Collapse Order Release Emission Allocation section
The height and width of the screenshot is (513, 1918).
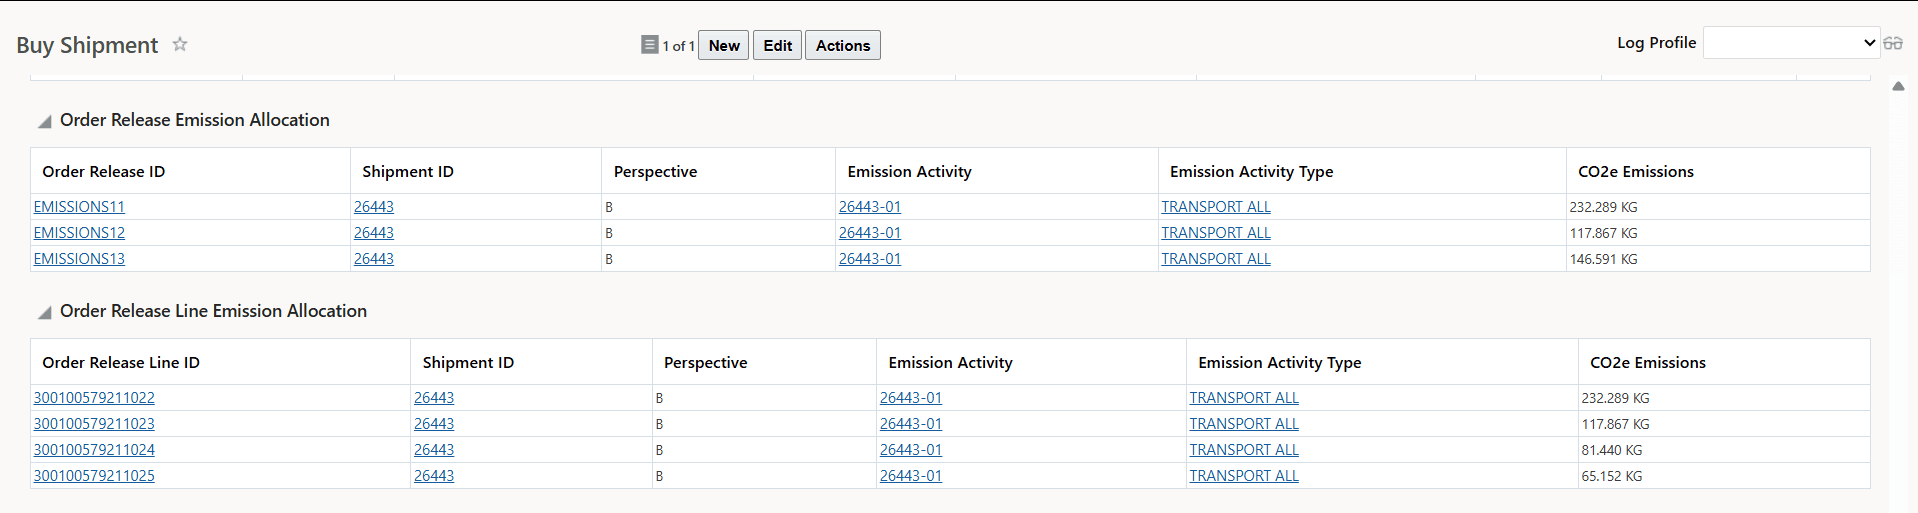45,121
